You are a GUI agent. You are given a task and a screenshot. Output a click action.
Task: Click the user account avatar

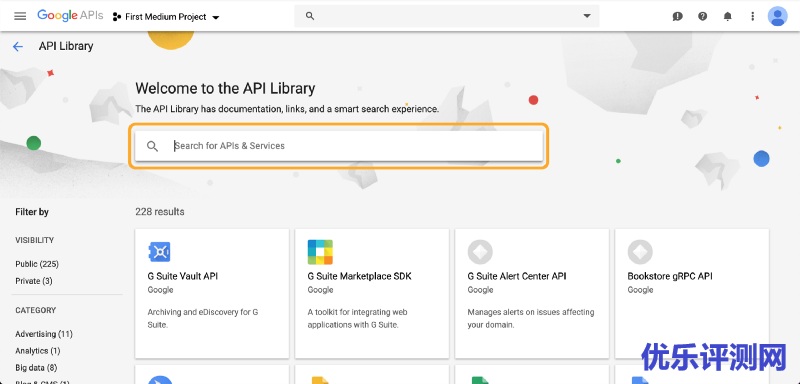point(778,16)
